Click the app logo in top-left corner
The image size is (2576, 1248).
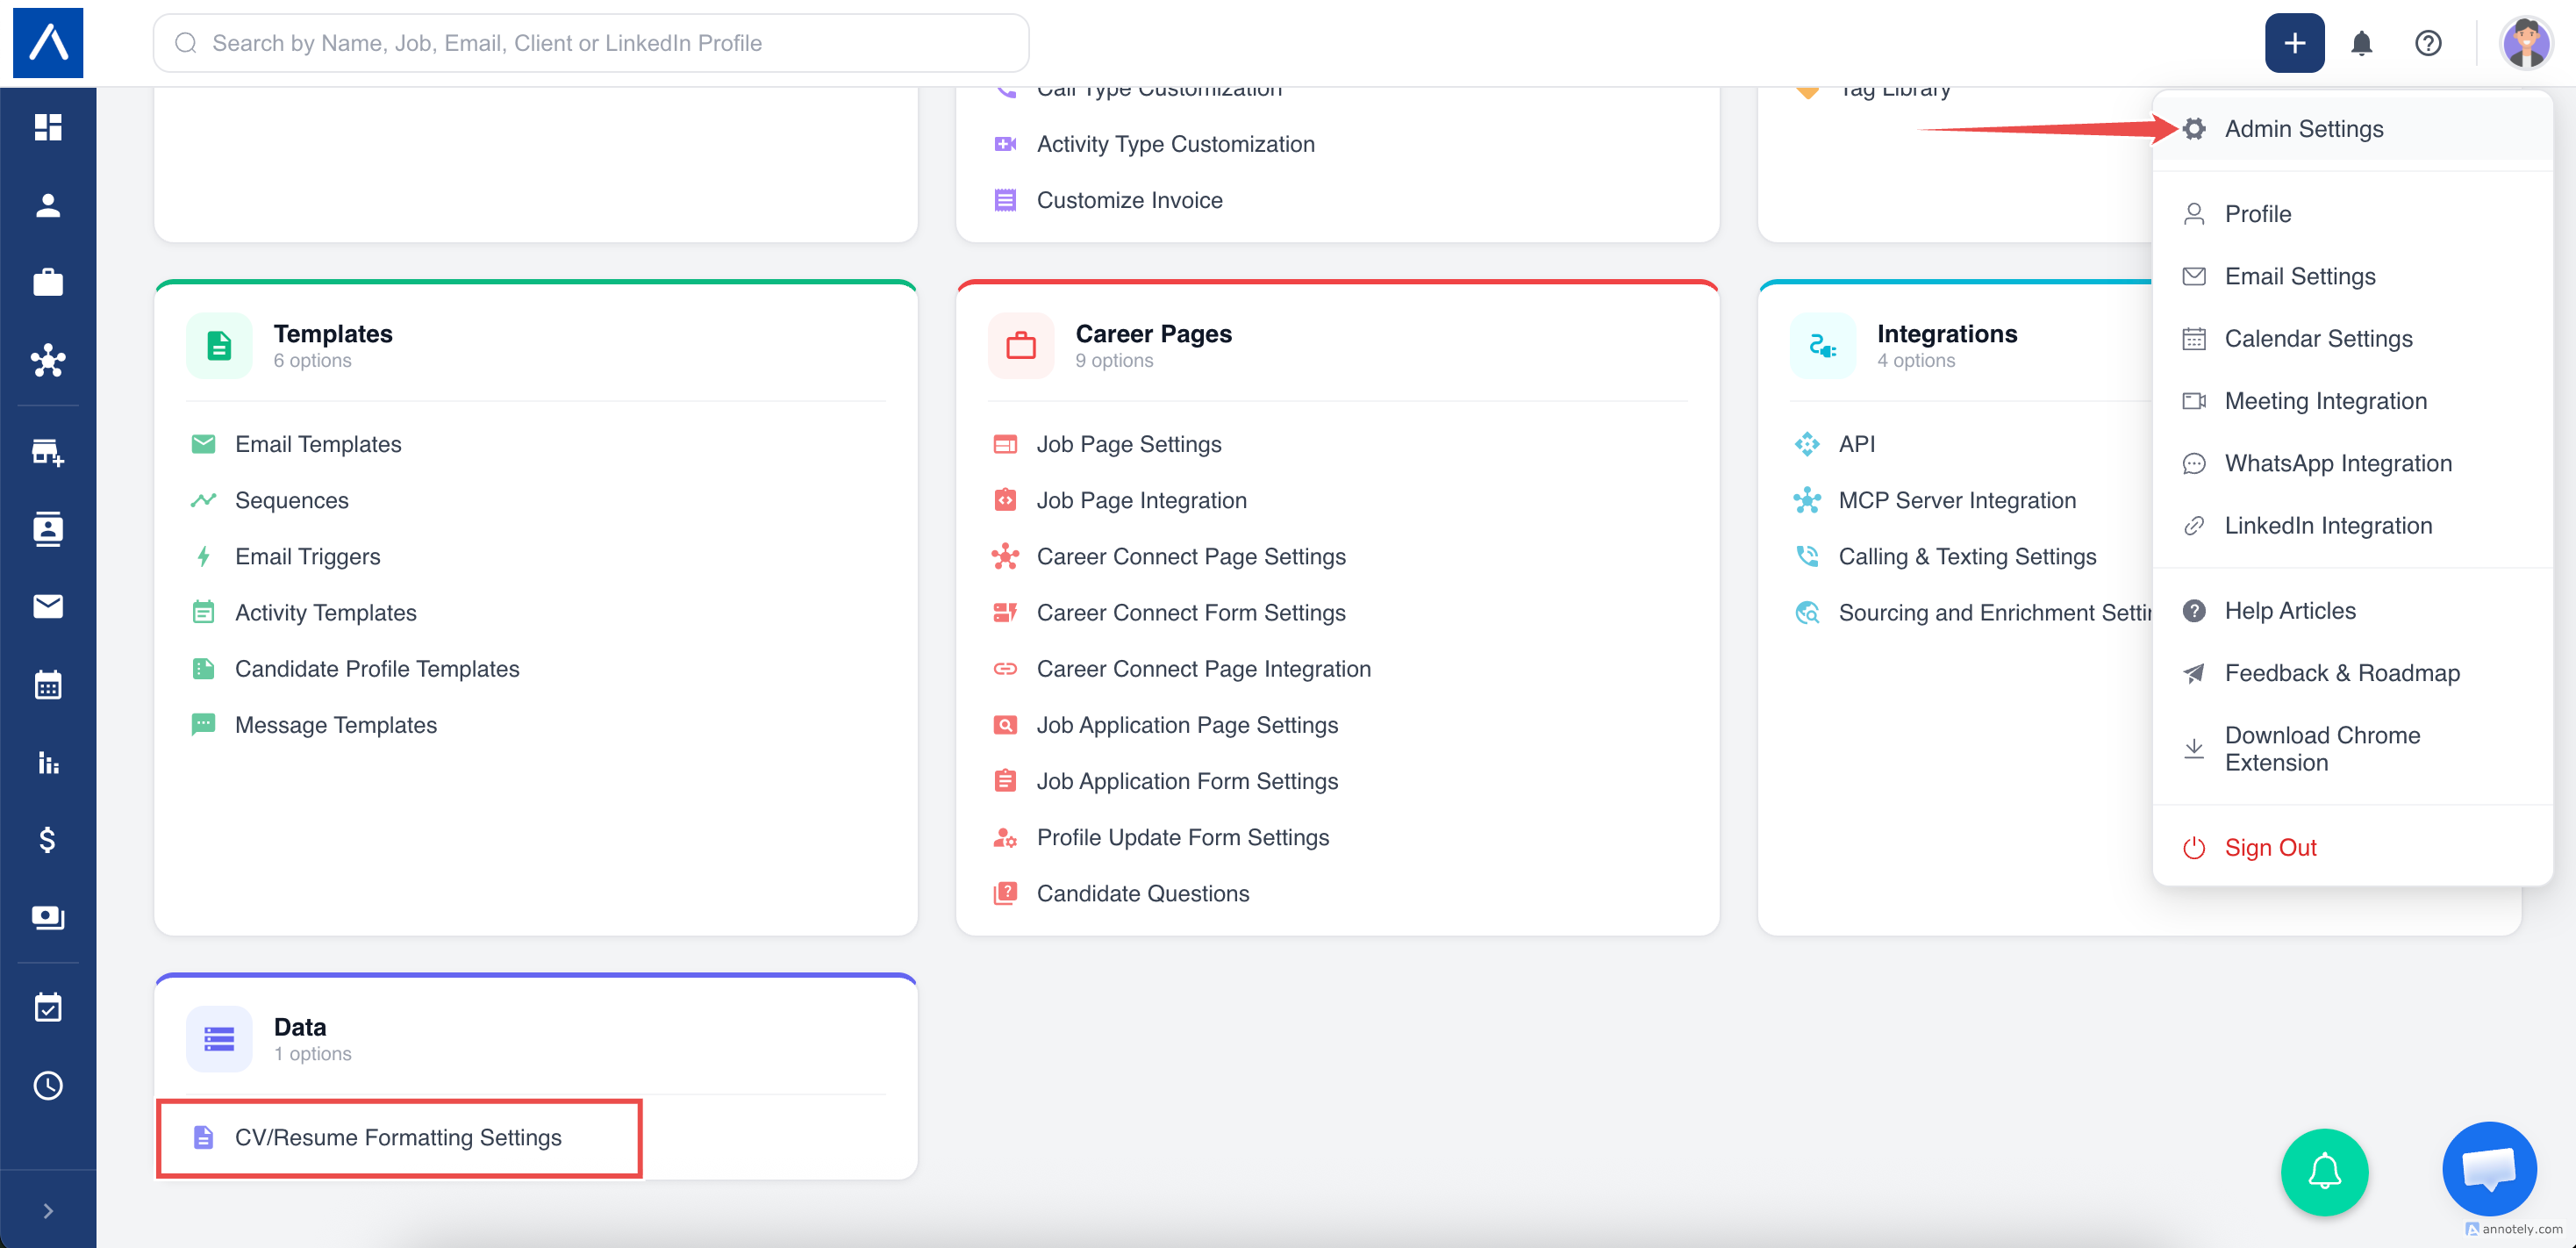click(48, 43)
